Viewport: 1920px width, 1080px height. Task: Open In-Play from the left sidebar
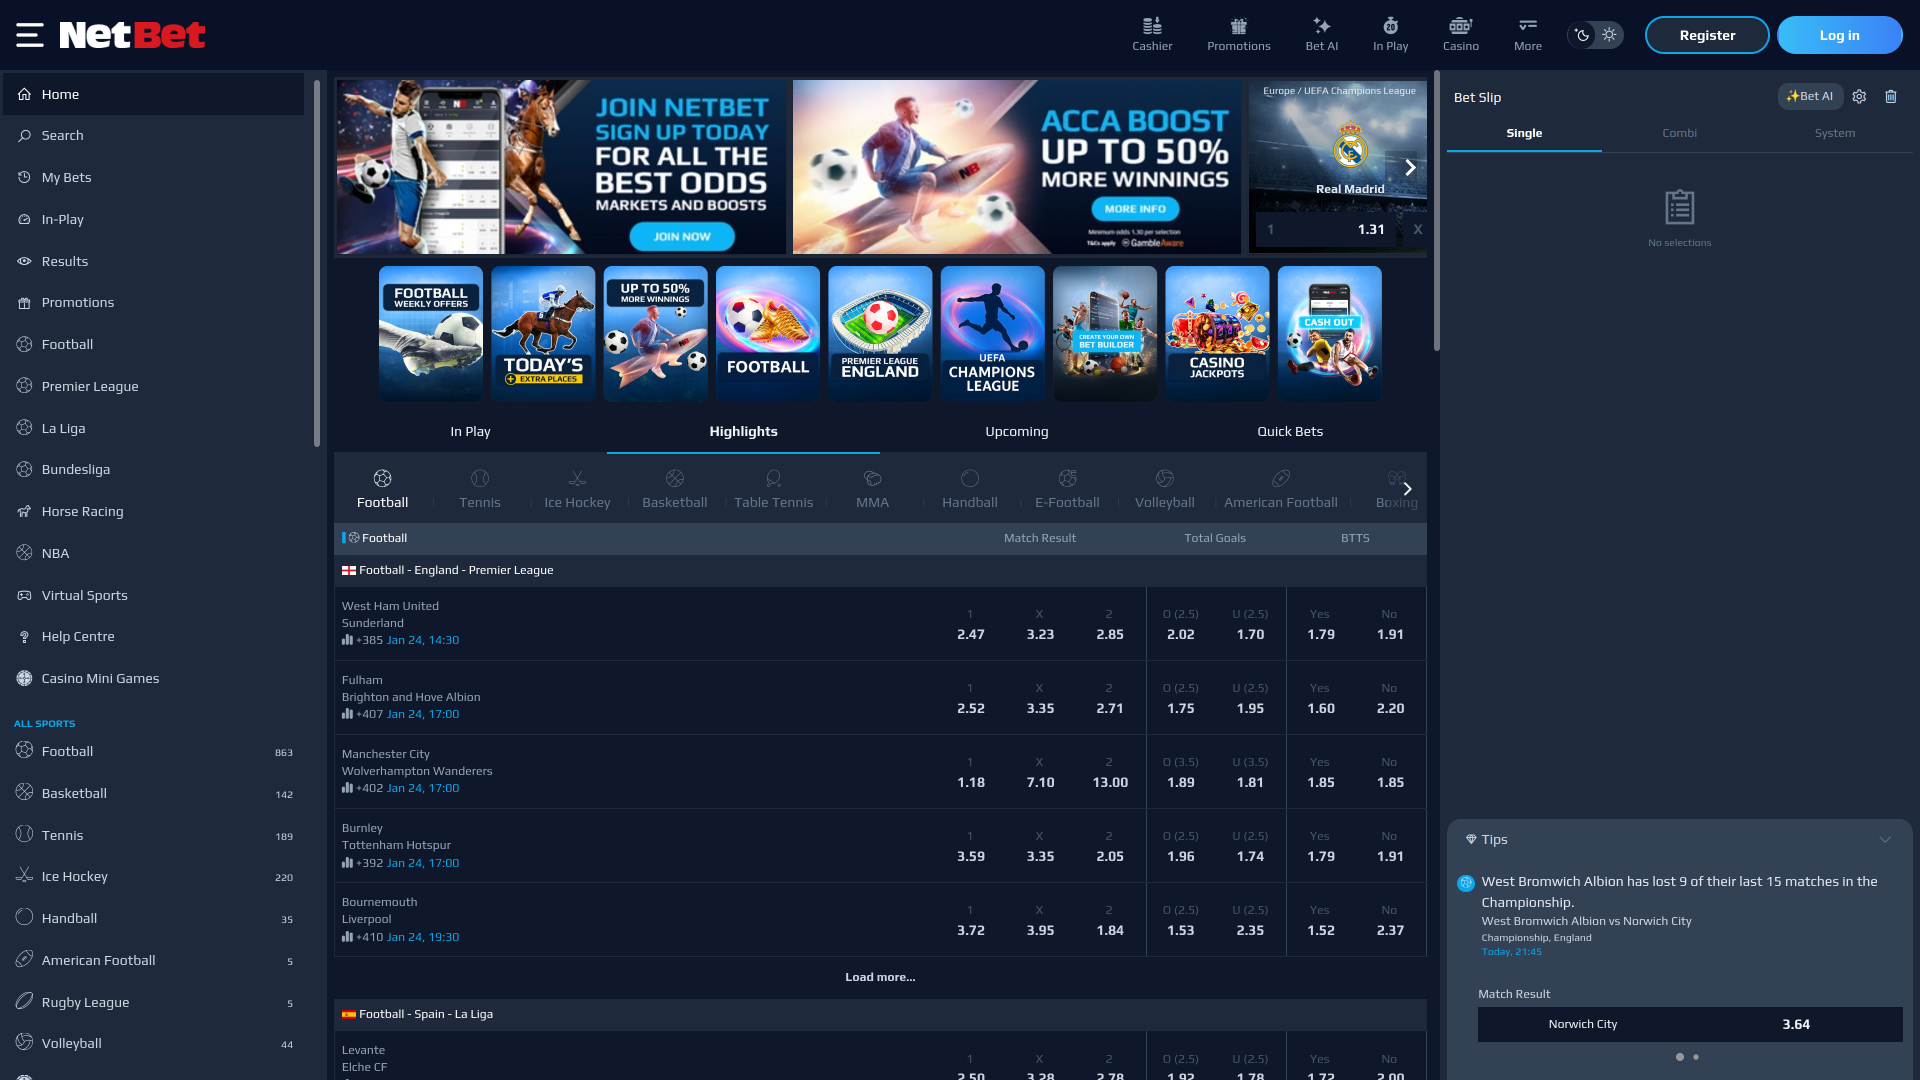(x=62, y=219)
